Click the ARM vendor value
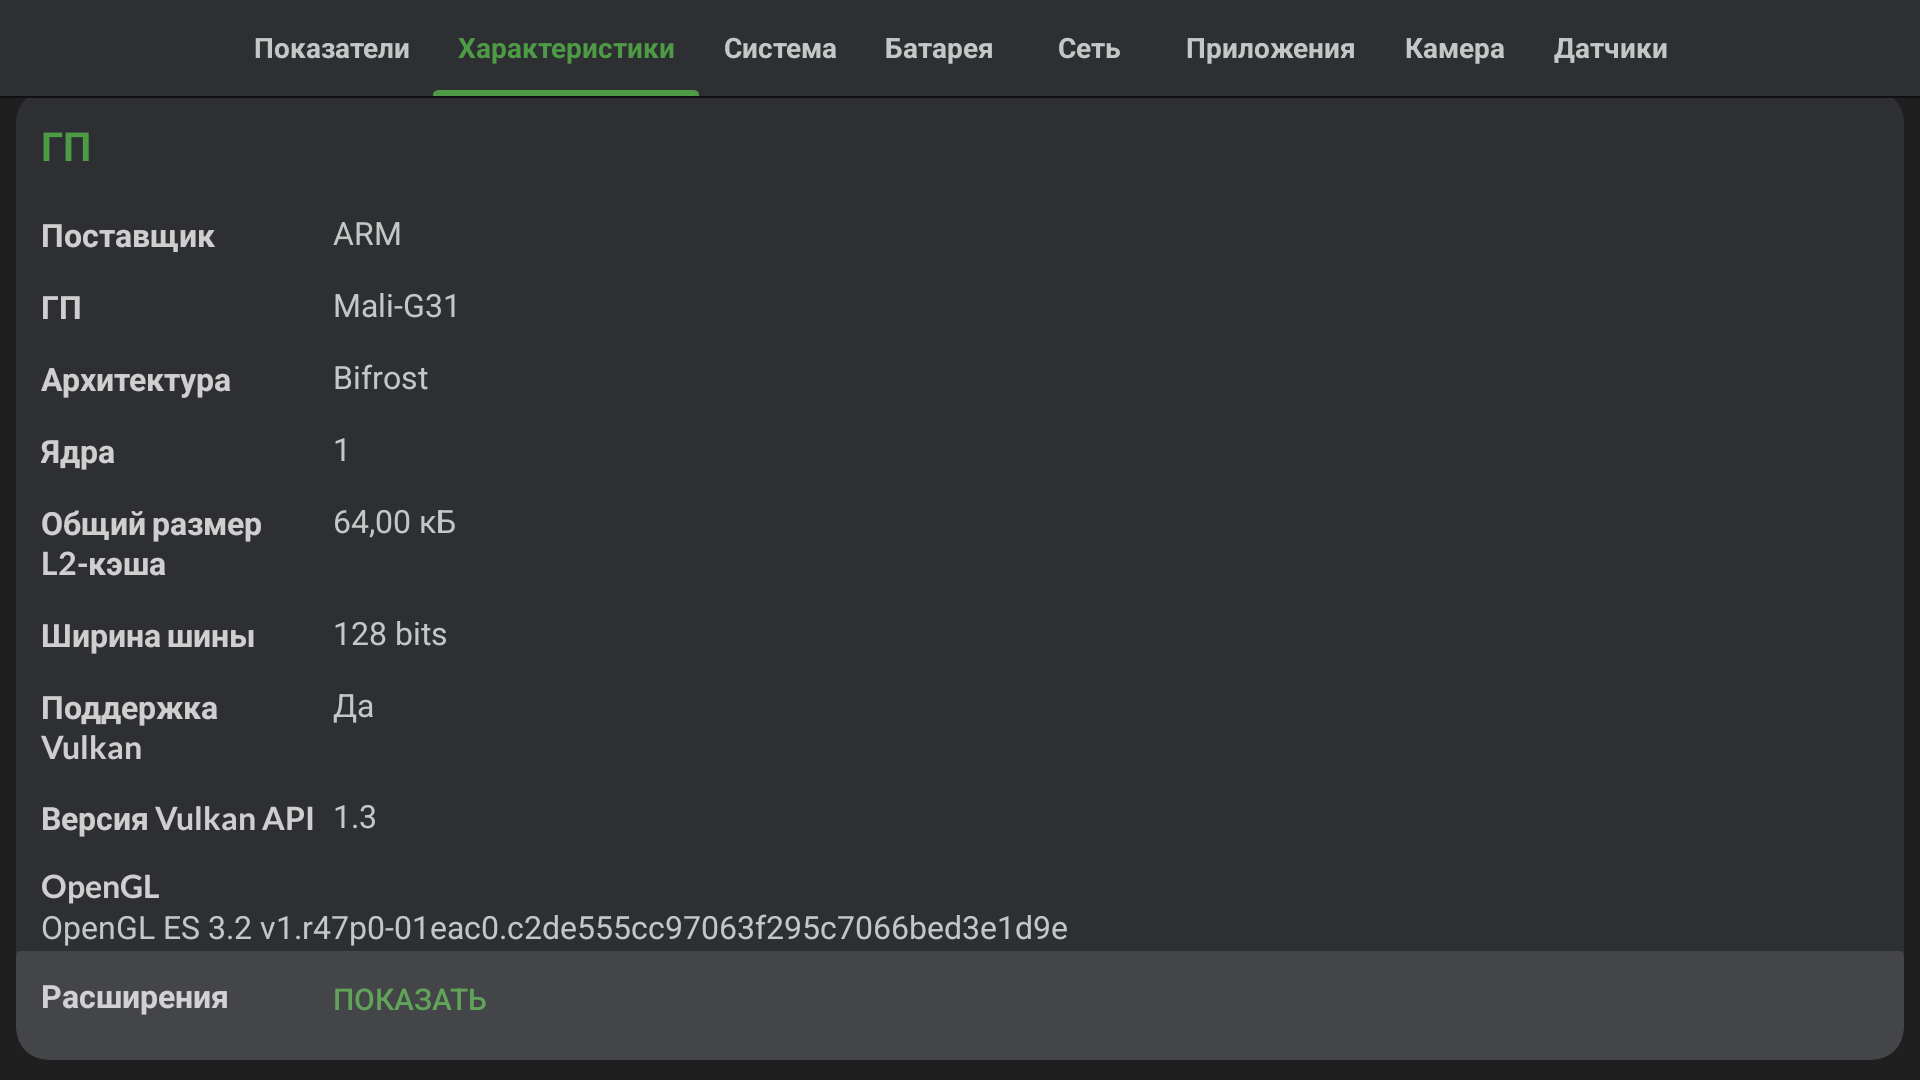The height and width of the screenshot is (1080, 1920). (367, 234)
